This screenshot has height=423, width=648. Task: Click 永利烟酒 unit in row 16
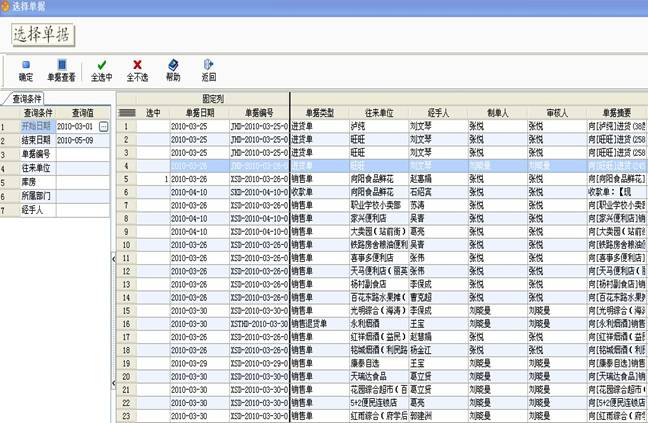[x=365, y=324]
